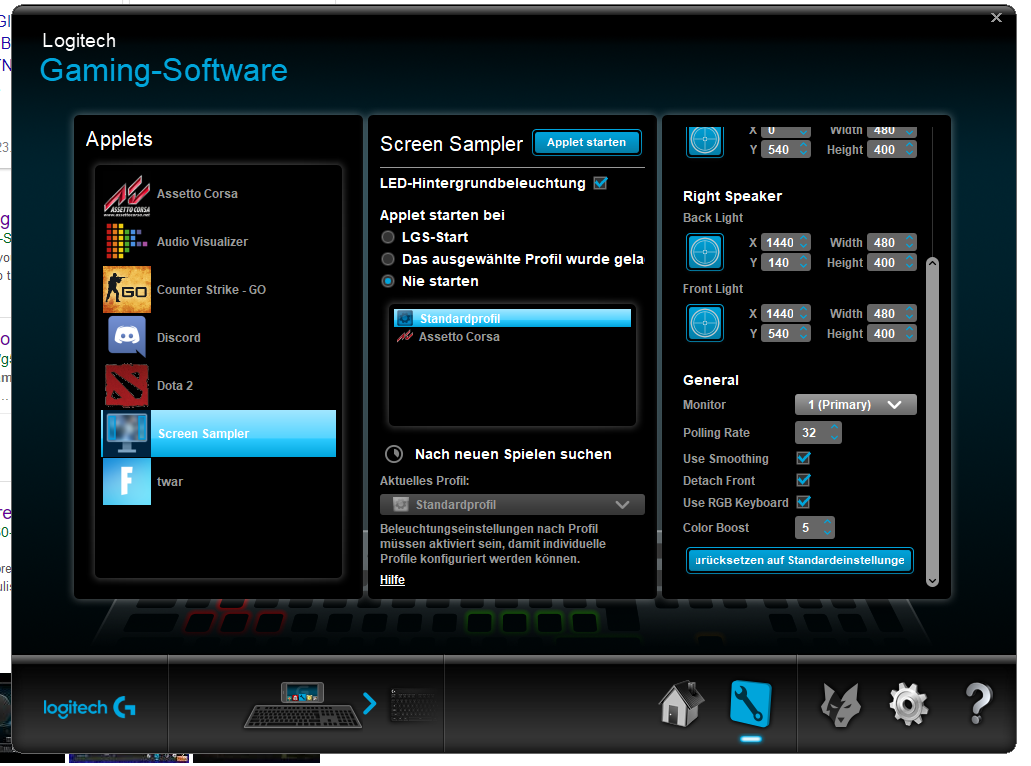Screen dimensions: 1031x766
Task: Click Front Light X value 1440 field
Action: (x=780, y=314)
